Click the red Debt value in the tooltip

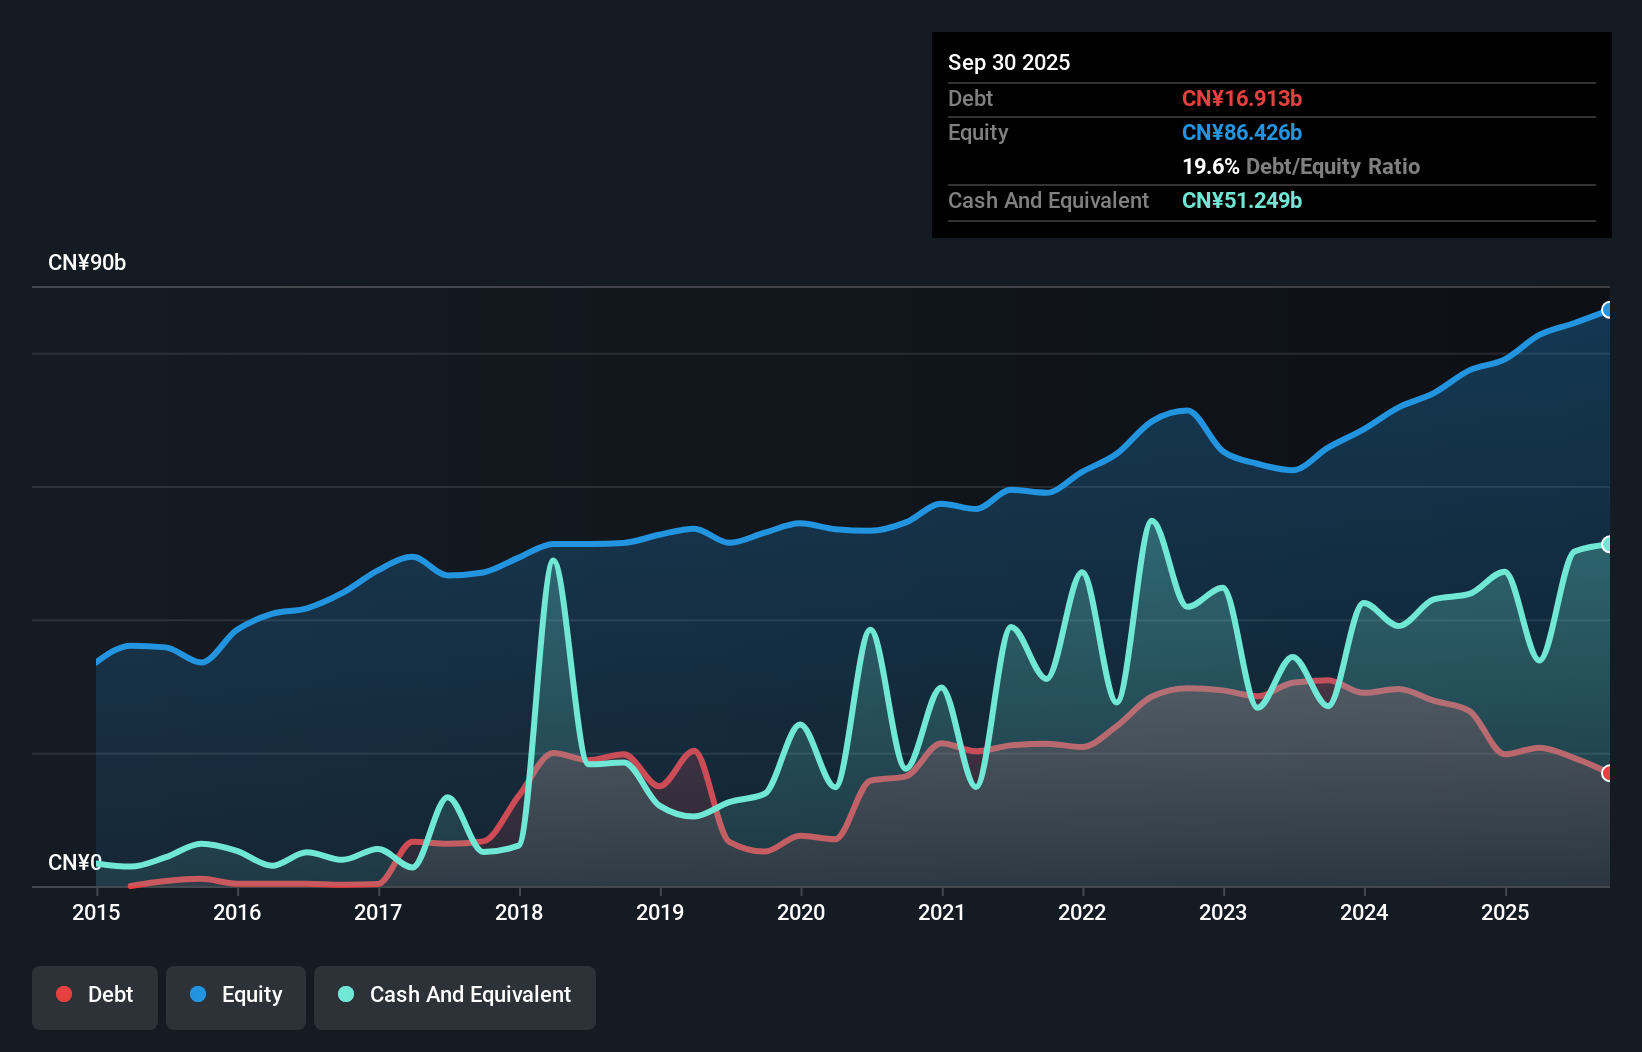(x=1242, y=98)
